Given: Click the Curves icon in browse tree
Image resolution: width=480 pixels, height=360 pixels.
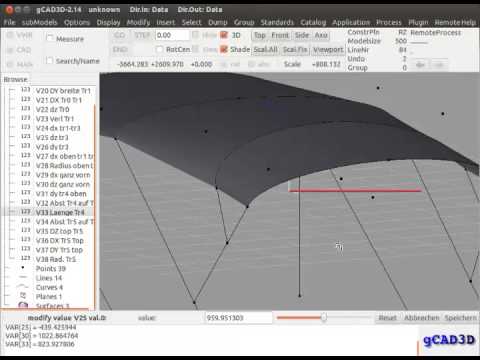Looking at the screenshot, I should [23, 287].
